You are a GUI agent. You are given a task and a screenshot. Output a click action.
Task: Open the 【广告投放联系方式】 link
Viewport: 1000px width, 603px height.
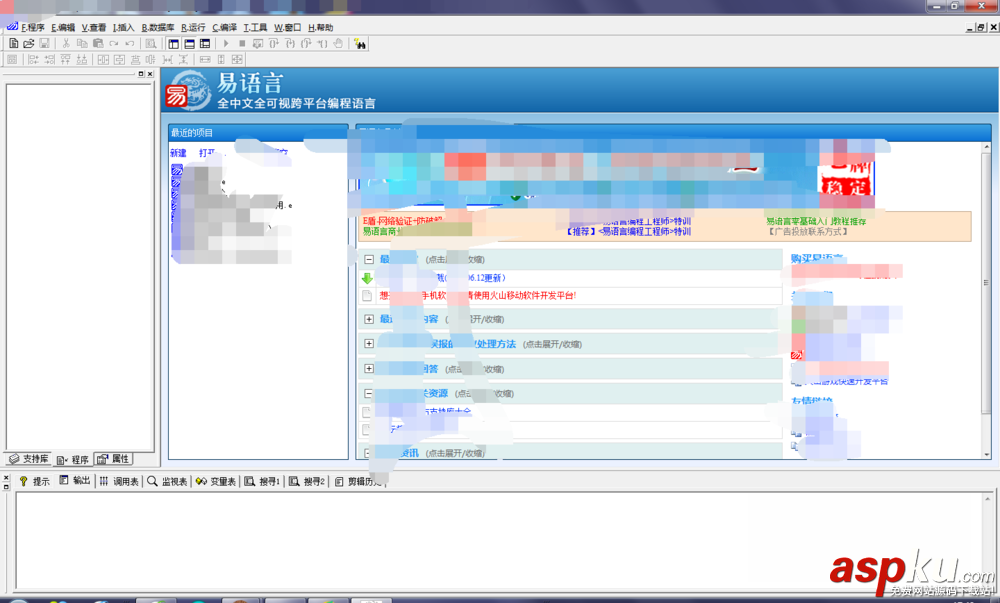coord(807,231)
